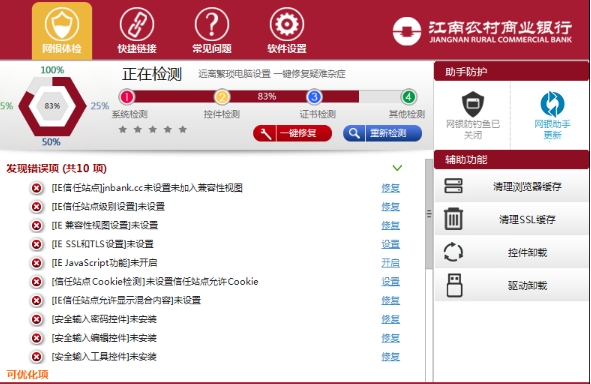Click error icon beside 允许显示混合内容 item
The height and width of the screenshot is (384, 591).
pos(37,300)
